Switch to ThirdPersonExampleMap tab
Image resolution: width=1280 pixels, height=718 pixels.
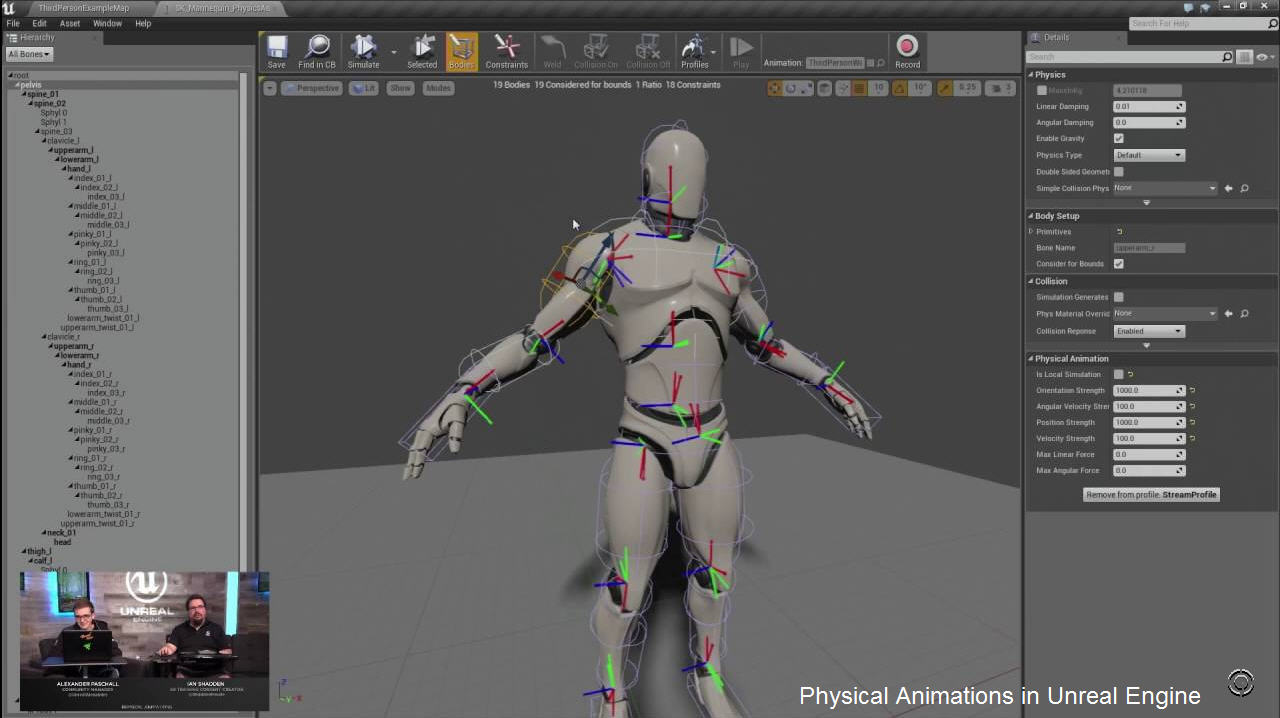(84, 8)
